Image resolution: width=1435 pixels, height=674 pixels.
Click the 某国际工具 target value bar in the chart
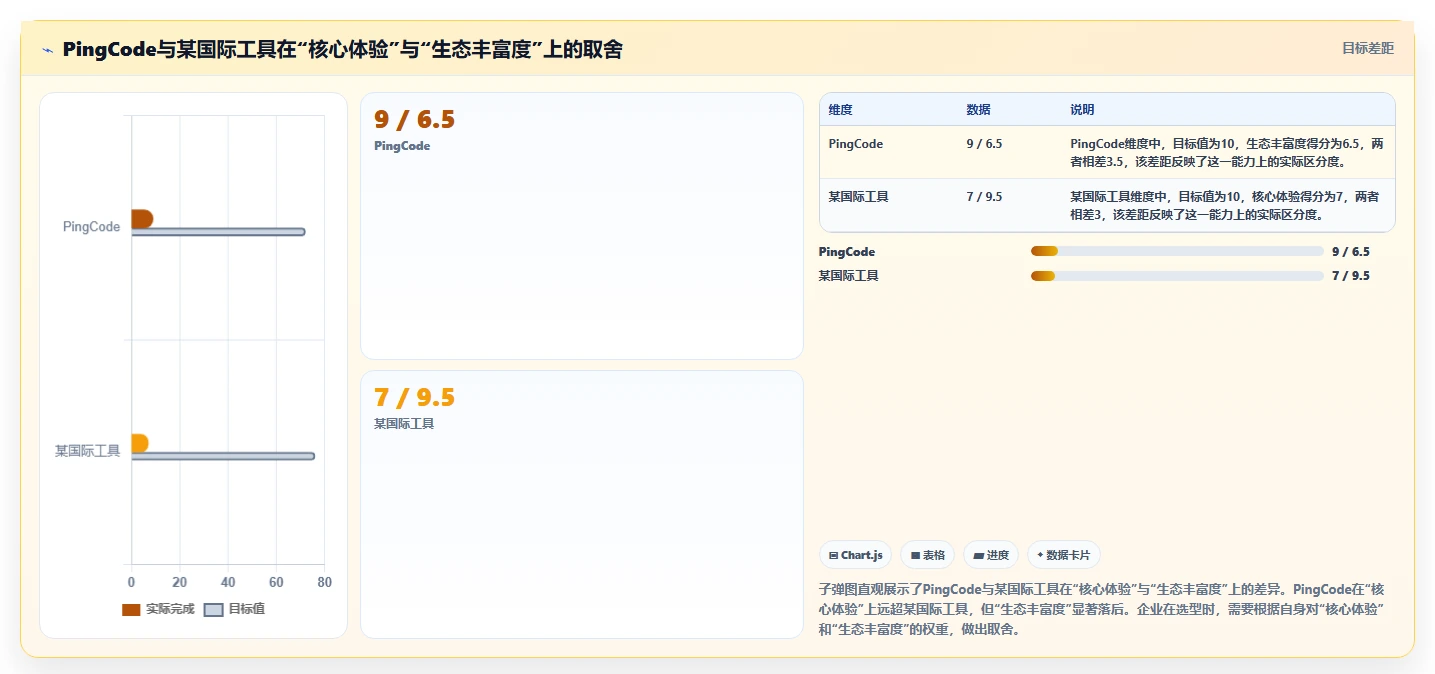click(223, 456)
